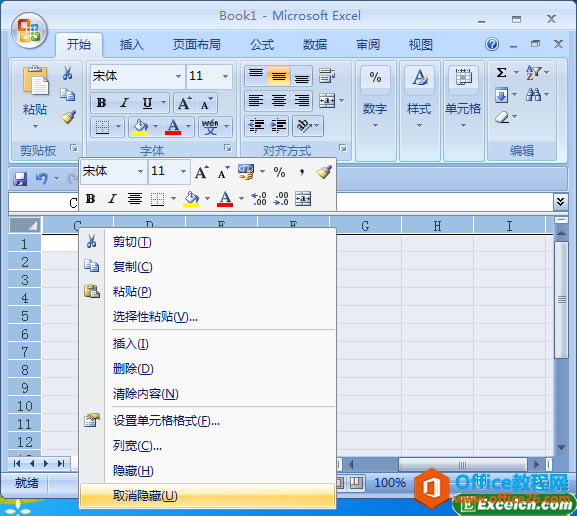
Task: Toggle Italic in the ribbon
Action: (x=124, y=103)
